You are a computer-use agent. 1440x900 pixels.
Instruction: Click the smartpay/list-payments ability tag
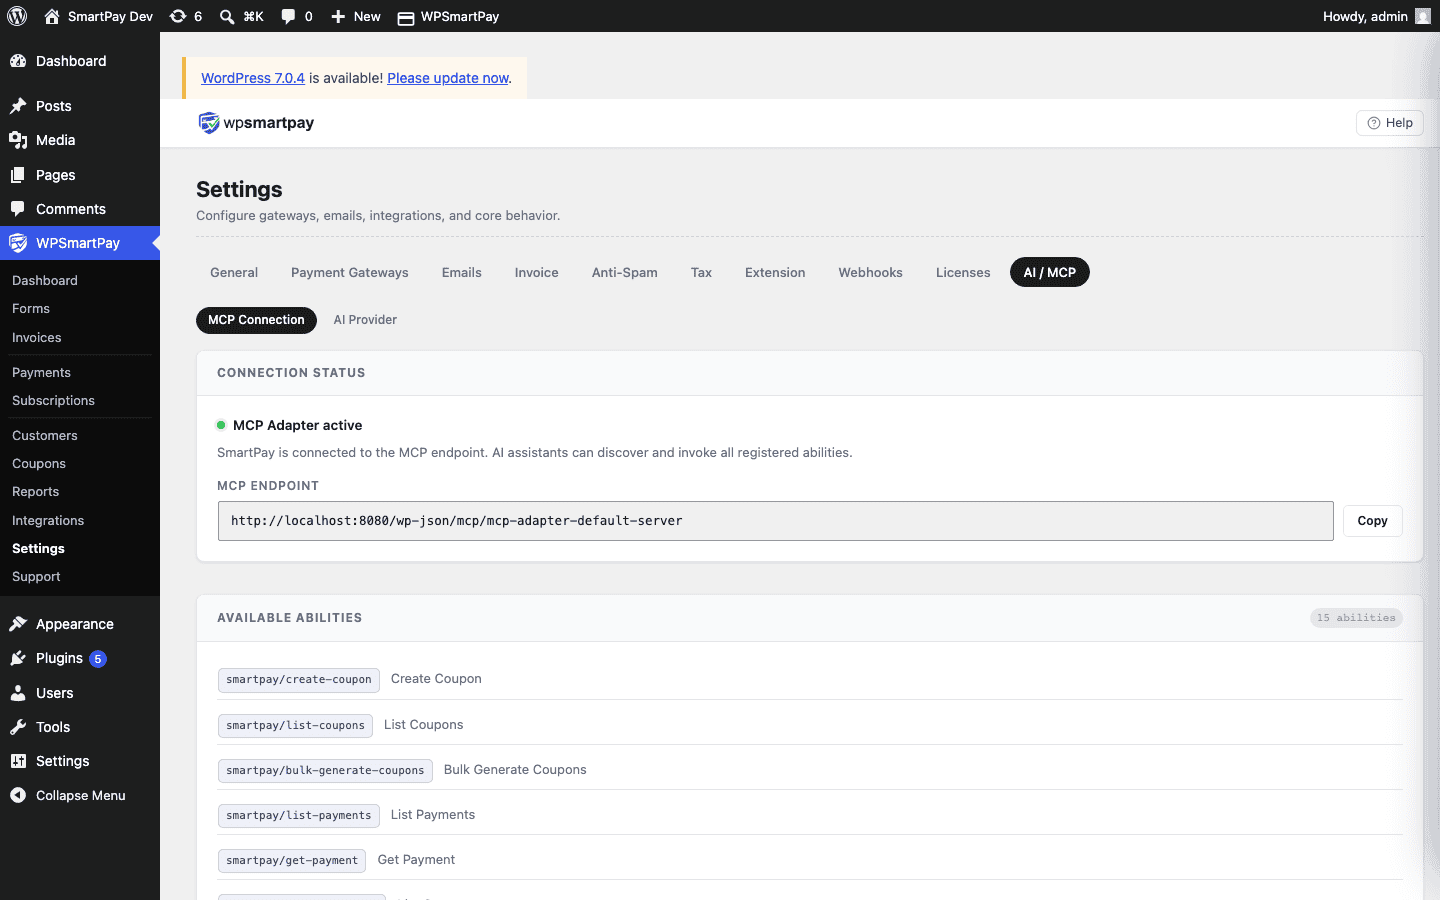[x=299, y=816]
